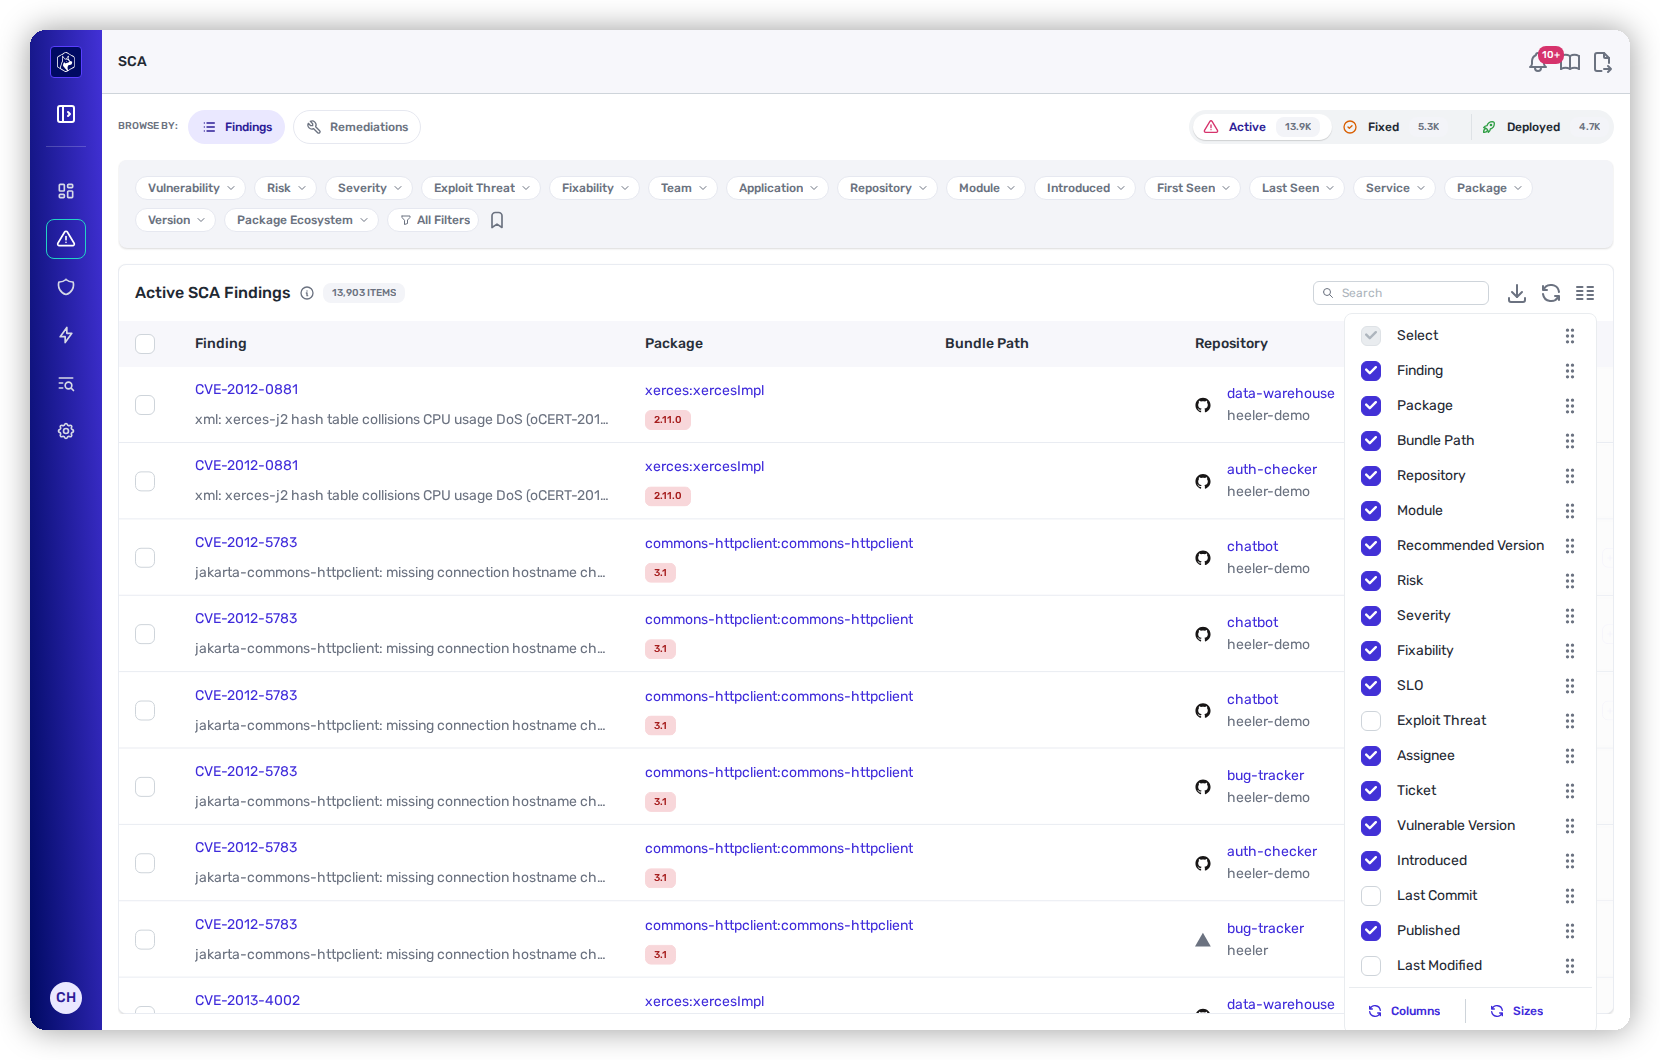Open the Application filter dropdown
The image size is (1660, 1060).
click(x=777, y=188)
